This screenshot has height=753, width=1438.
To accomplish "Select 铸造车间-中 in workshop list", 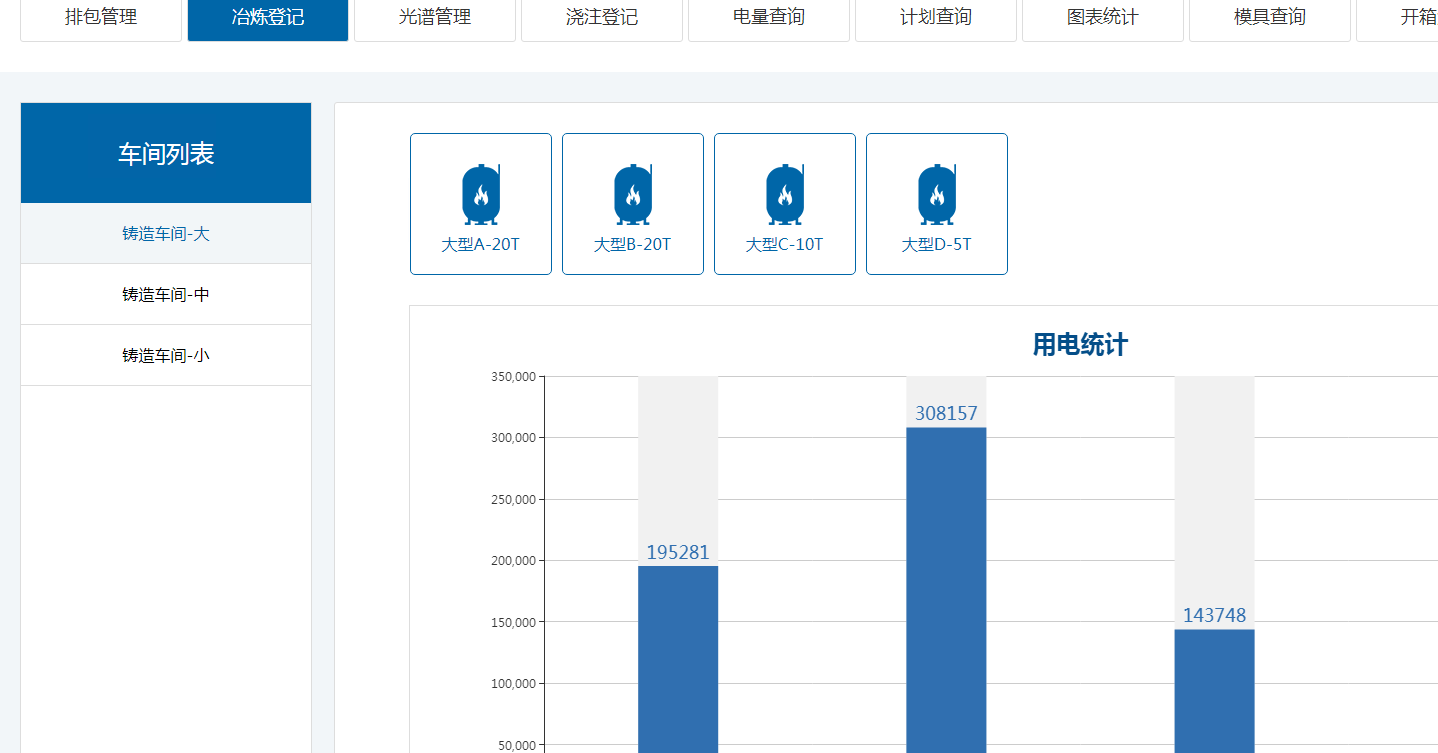I will [x=166, y=295].
